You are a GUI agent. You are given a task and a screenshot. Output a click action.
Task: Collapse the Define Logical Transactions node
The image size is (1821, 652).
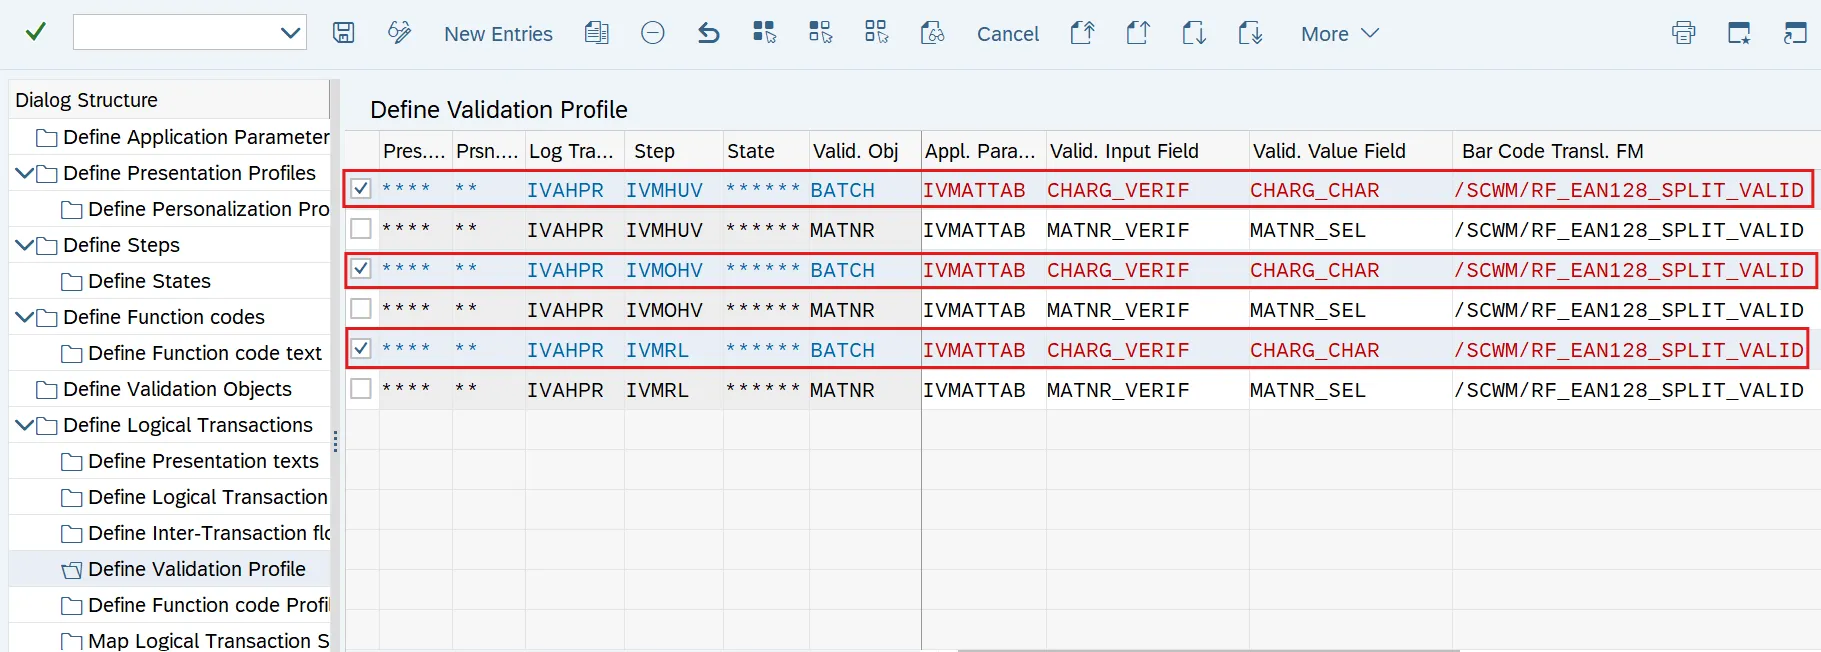24,425
